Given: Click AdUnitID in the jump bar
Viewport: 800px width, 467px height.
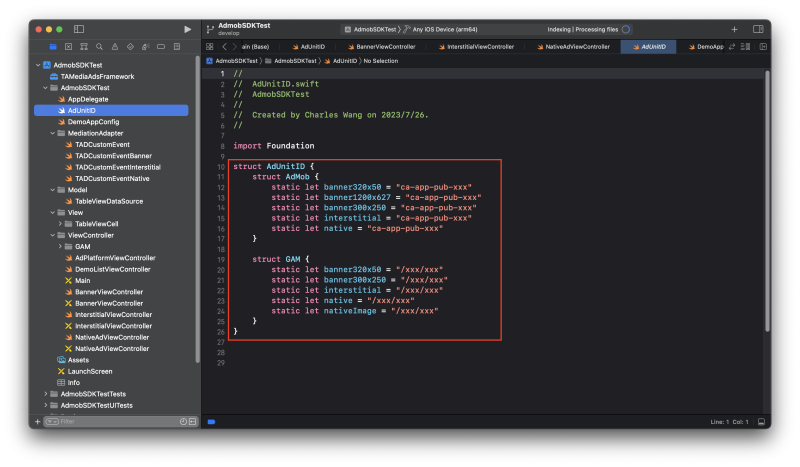Looking at the screenshot, I should point(340,61).
